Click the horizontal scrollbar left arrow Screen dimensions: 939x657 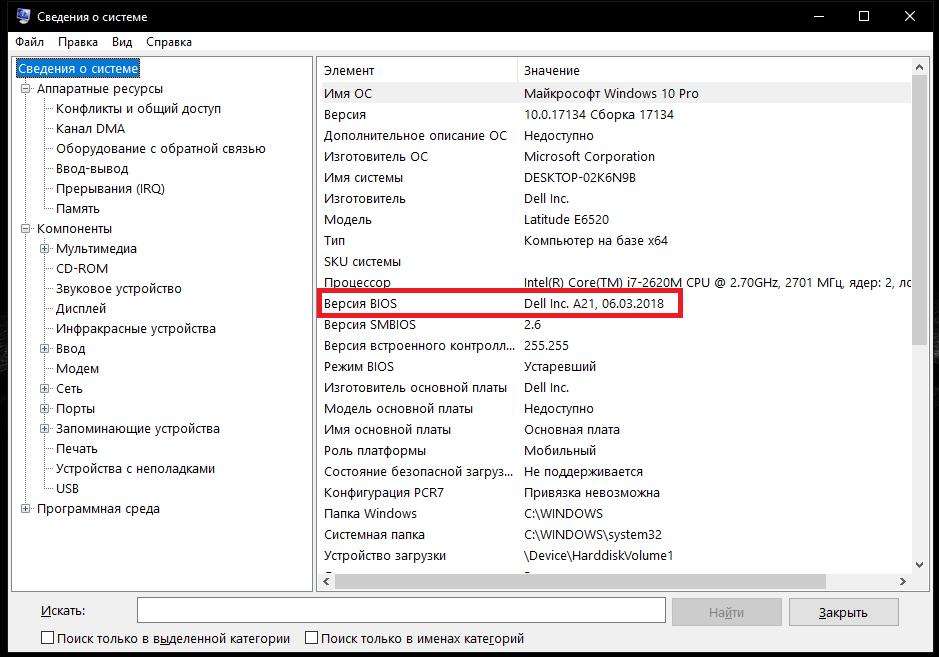point(326,581)
